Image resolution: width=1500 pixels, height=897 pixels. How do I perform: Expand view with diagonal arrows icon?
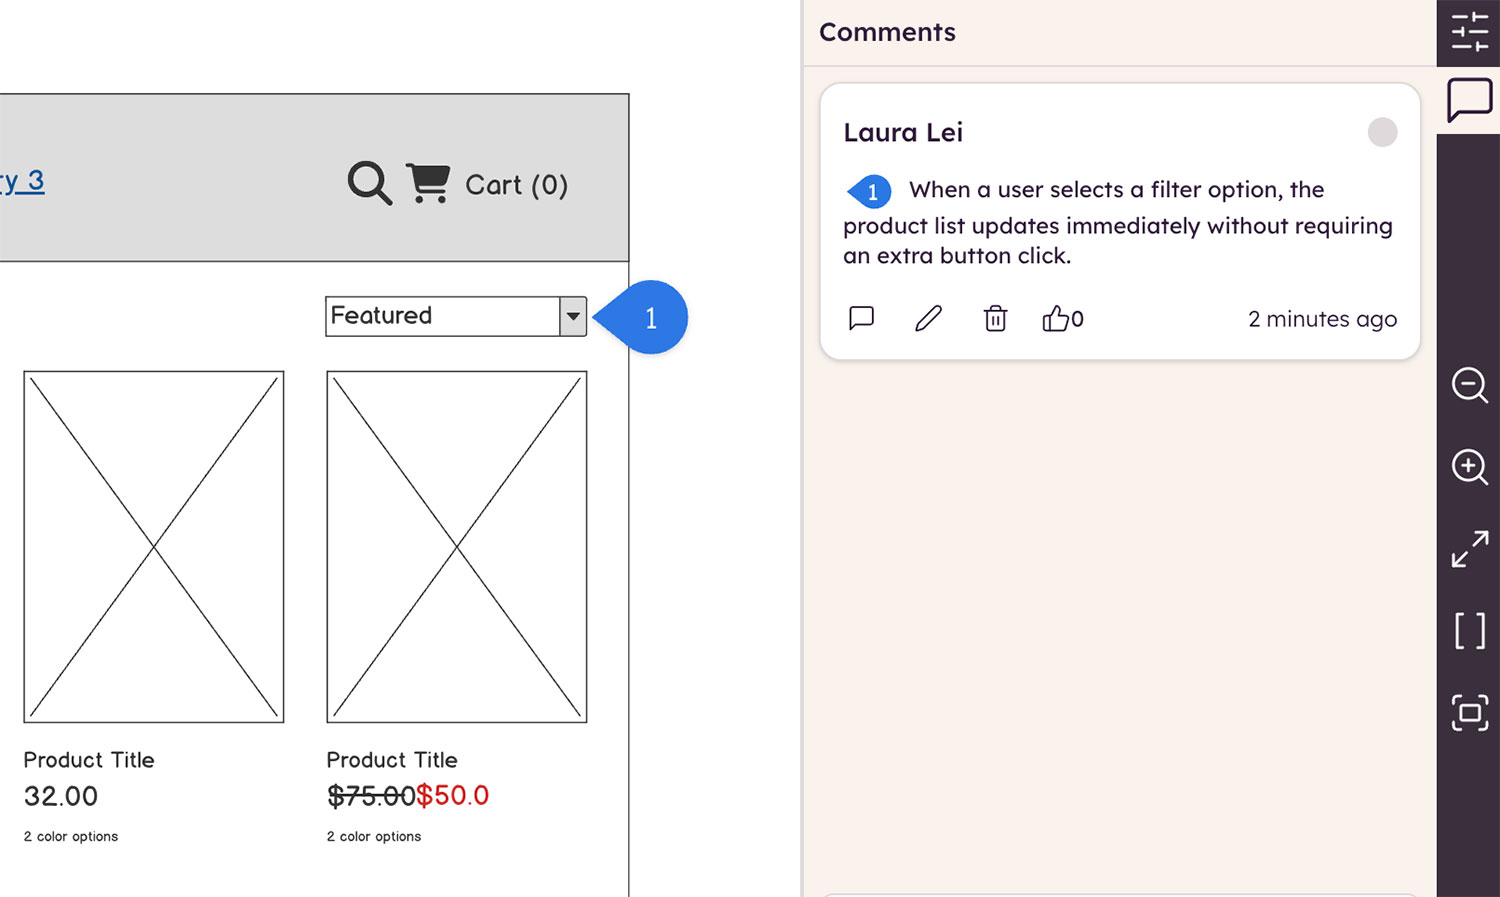pyautogui.click(x=1469, y=549)
